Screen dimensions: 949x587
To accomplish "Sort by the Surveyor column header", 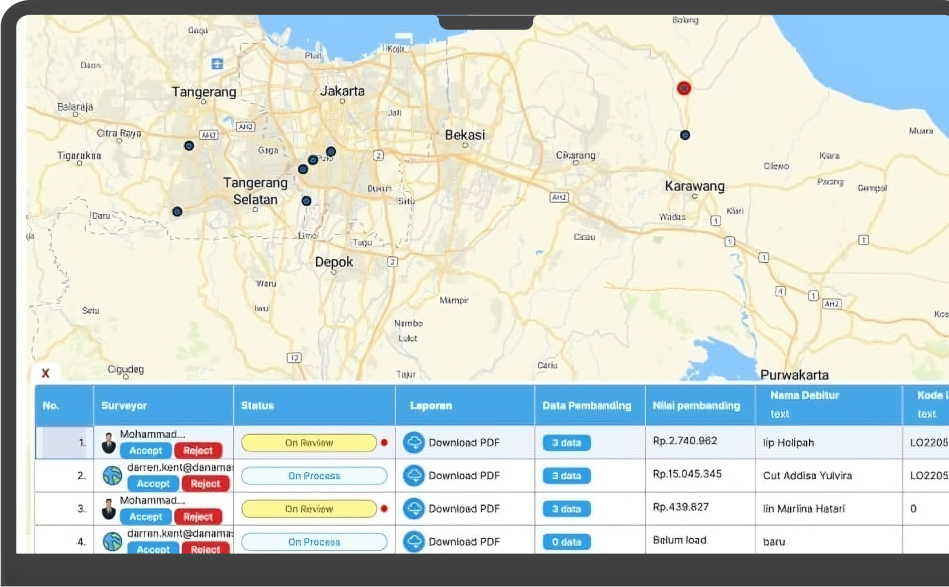I will [x=124, y=406].
